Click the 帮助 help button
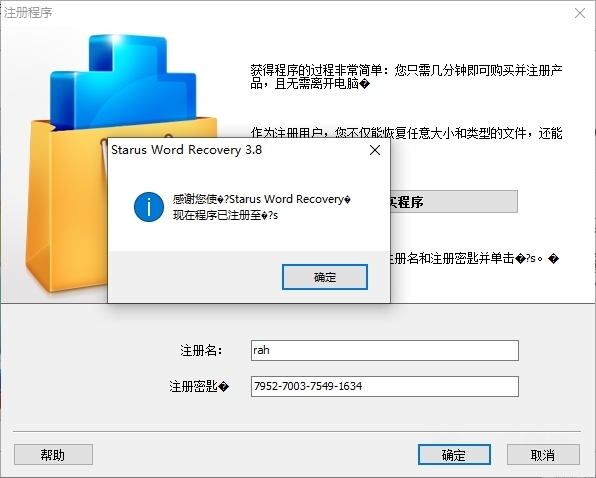The width and height of the screenshot is (596, 478). tap(53, 454)
